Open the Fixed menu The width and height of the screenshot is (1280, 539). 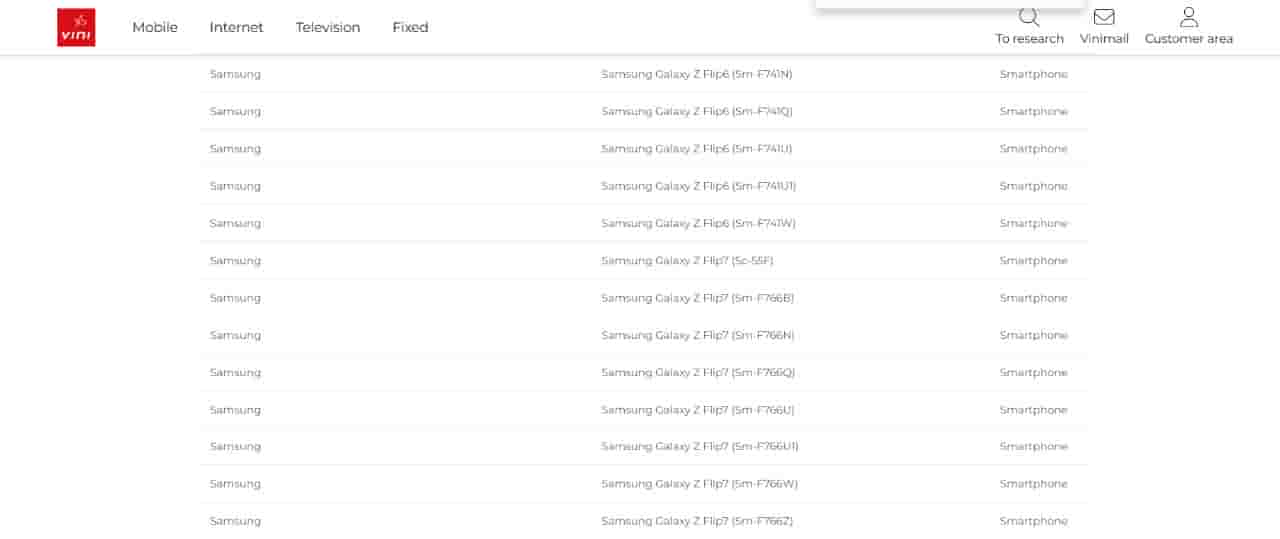pyautogui.click(x=410, y=27)
